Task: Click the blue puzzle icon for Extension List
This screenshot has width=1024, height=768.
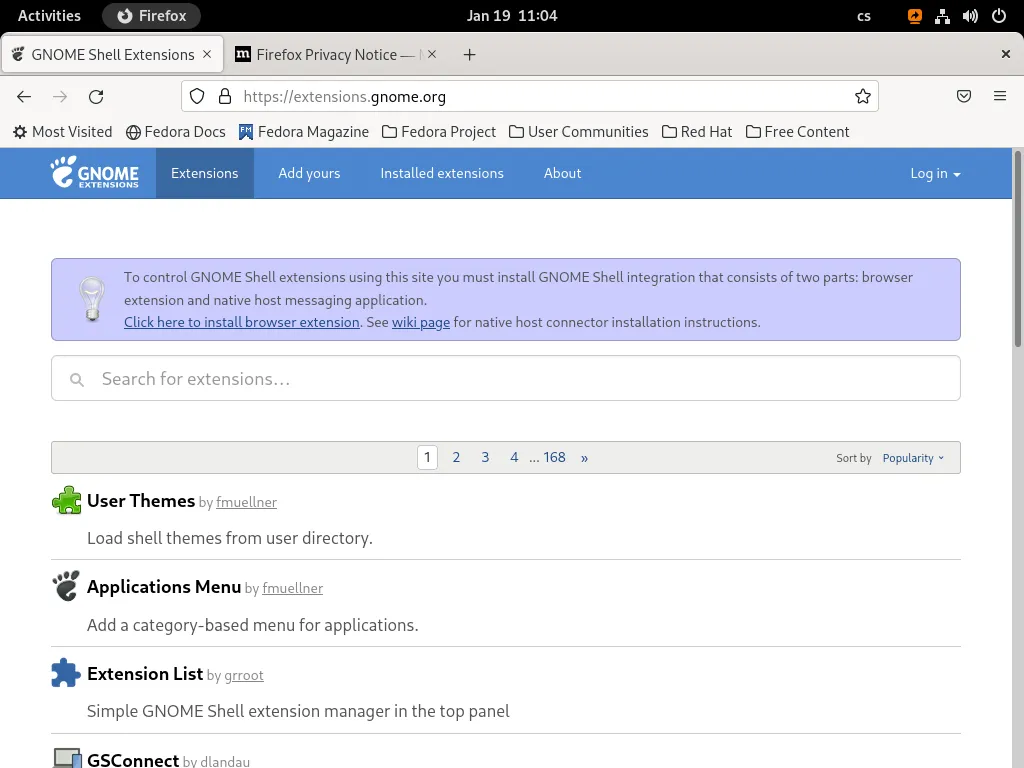Action: click(x=65, y=672)
